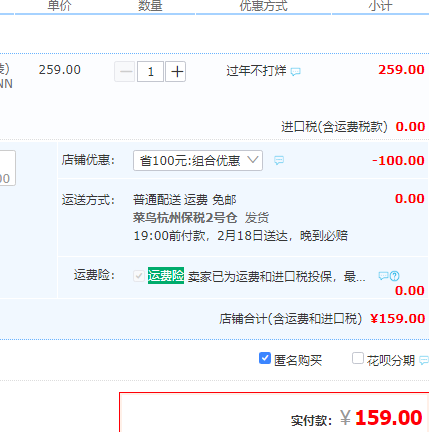
Task: Click the quantity input field showing 1
Action: [150, 71]
